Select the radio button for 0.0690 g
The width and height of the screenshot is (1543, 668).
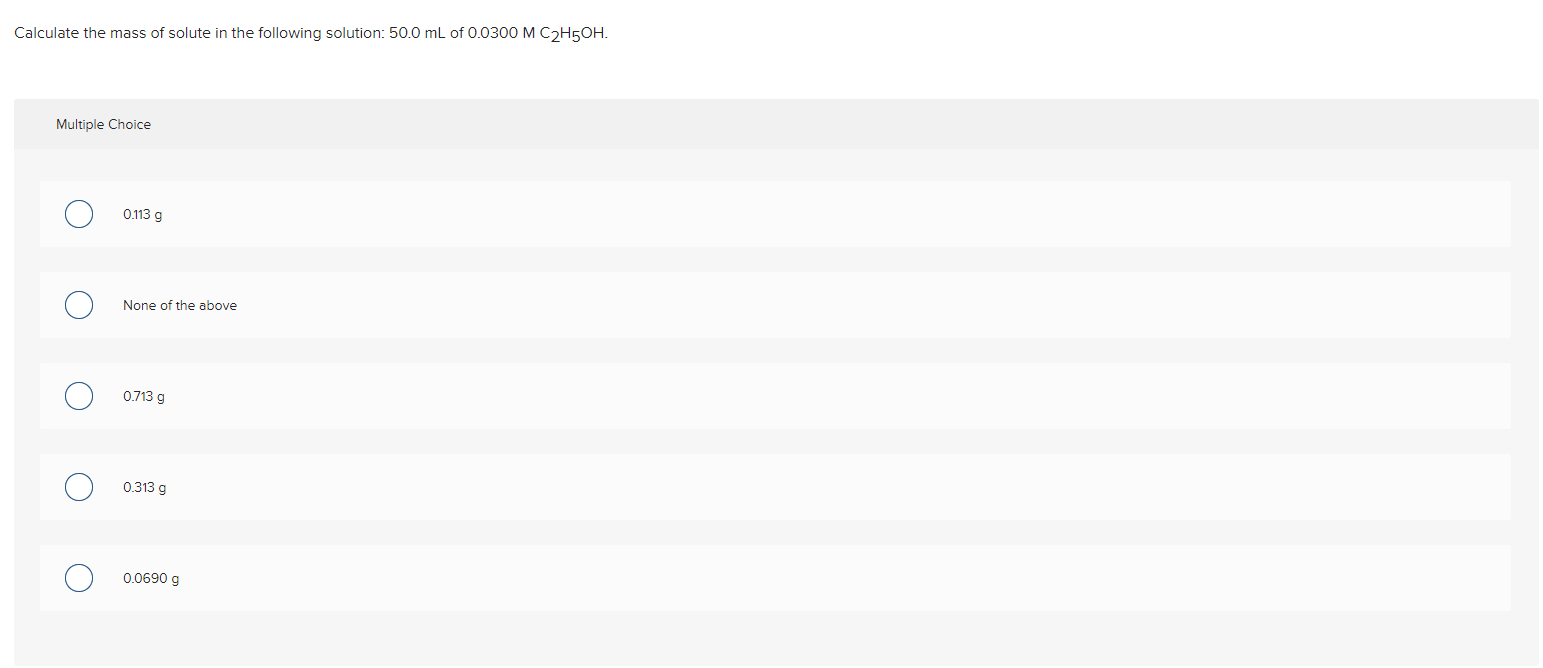pos(79,578)
